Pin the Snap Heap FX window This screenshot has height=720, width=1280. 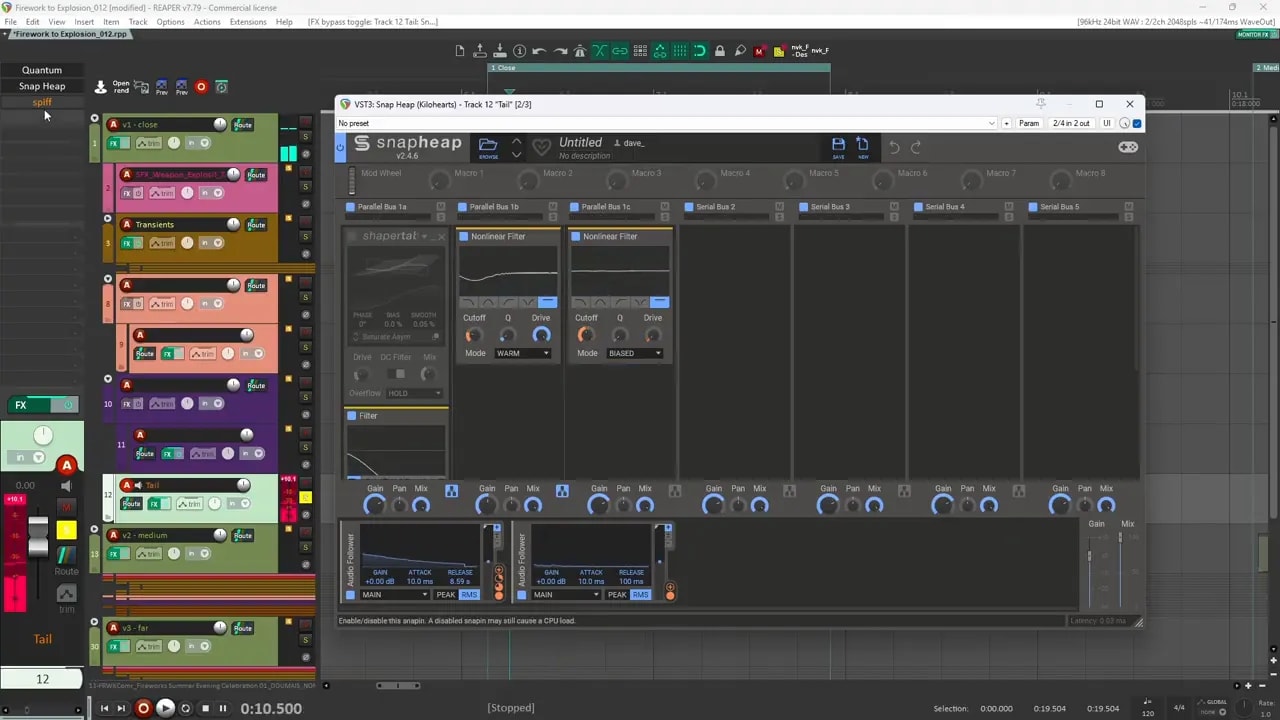pos(1041,103)
